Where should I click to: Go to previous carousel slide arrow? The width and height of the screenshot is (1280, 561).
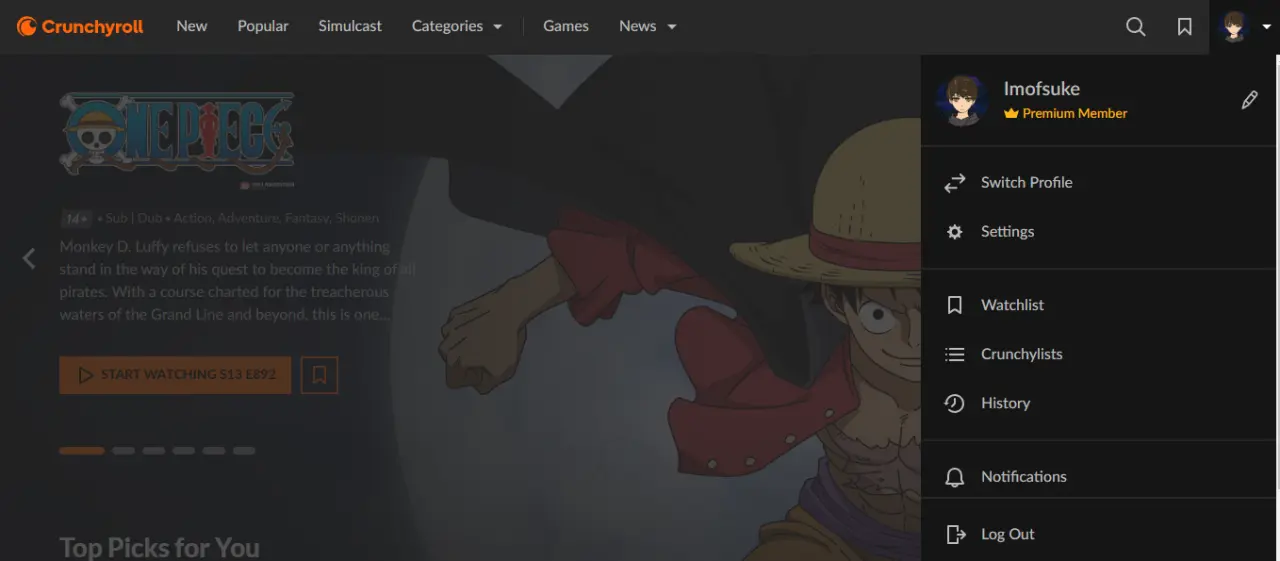pyautogui.click(x=29, y=259)
